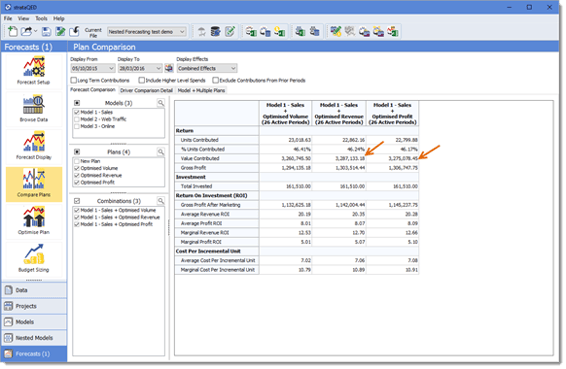Check the New Plan checkbox
Viewport: 566px width, 369px height.
click(x=77, y=161)
